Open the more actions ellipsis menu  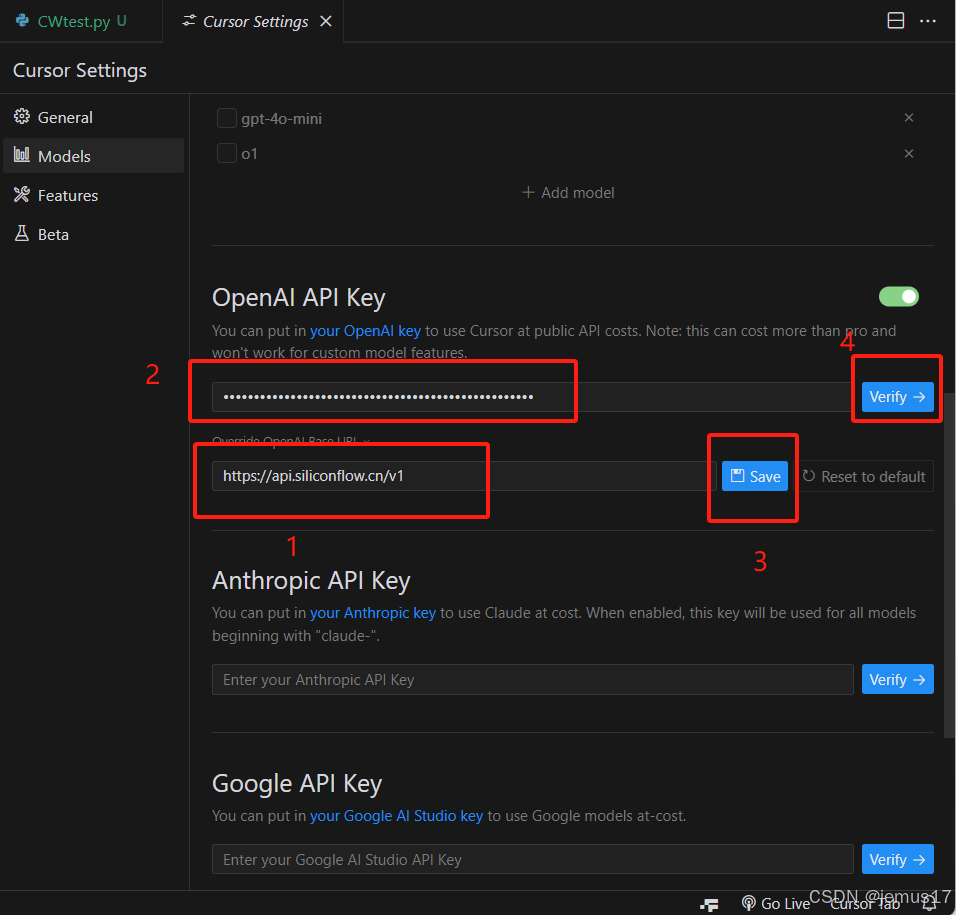pos(927,21)
